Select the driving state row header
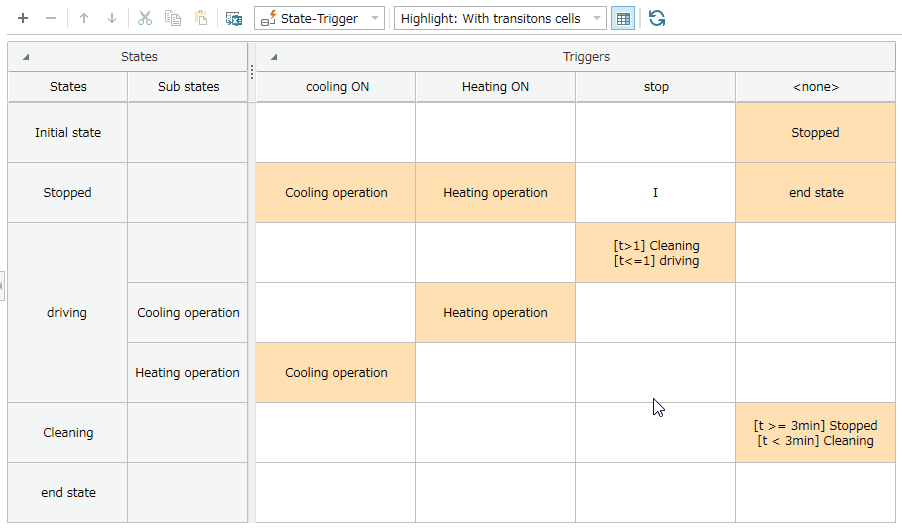902x531 pixels. coord(68,313)
